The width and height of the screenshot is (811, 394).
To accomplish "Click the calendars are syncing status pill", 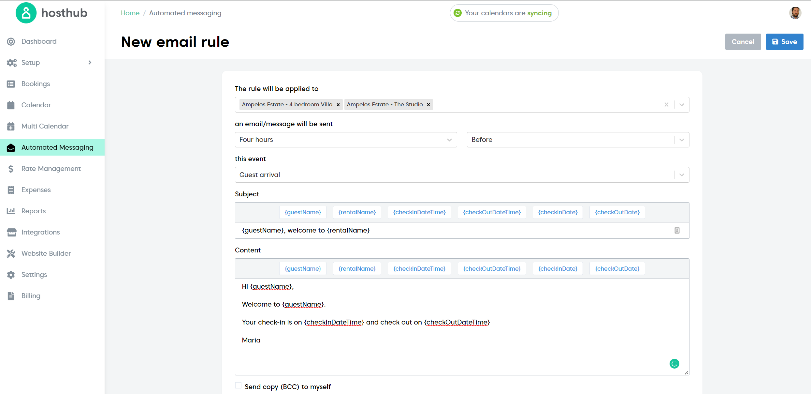I will pyautogui.click(x=504, y=13).
